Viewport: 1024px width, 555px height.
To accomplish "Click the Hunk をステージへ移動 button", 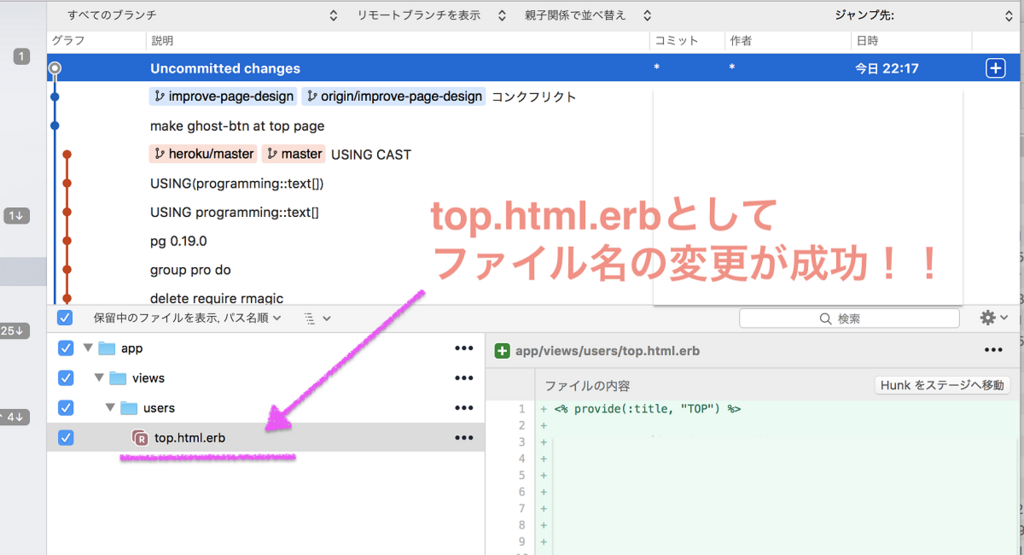I will [942, 385].
